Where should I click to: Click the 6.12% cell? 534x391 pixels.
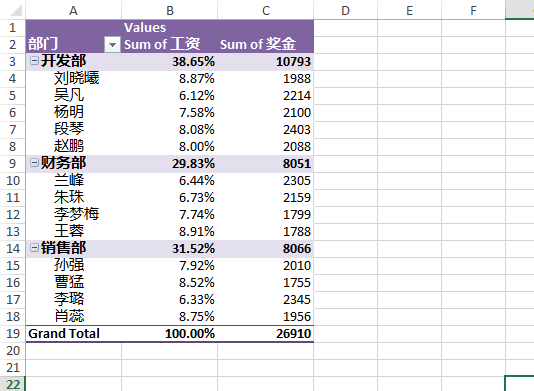pyautogui.click(x=170, y=95)
